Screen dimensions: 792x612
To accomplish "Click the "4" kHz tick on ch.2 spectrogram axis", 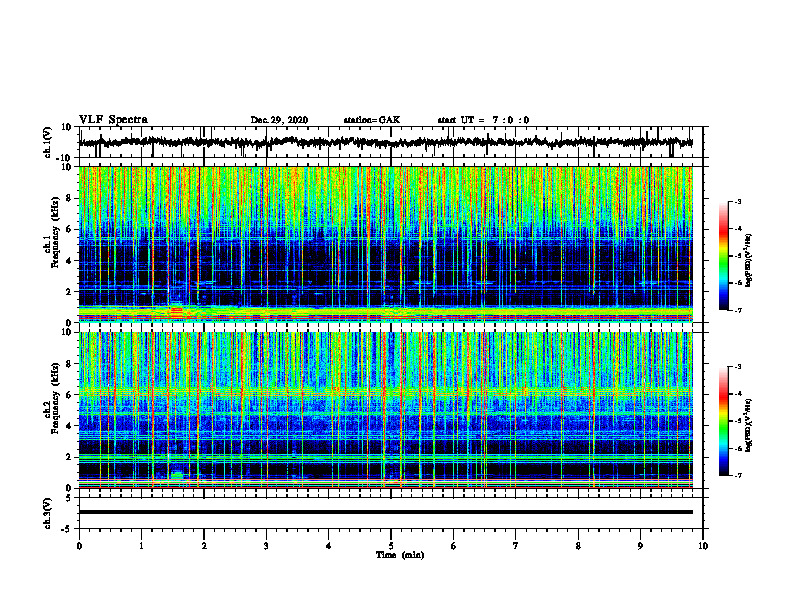I will click(70, 426).
